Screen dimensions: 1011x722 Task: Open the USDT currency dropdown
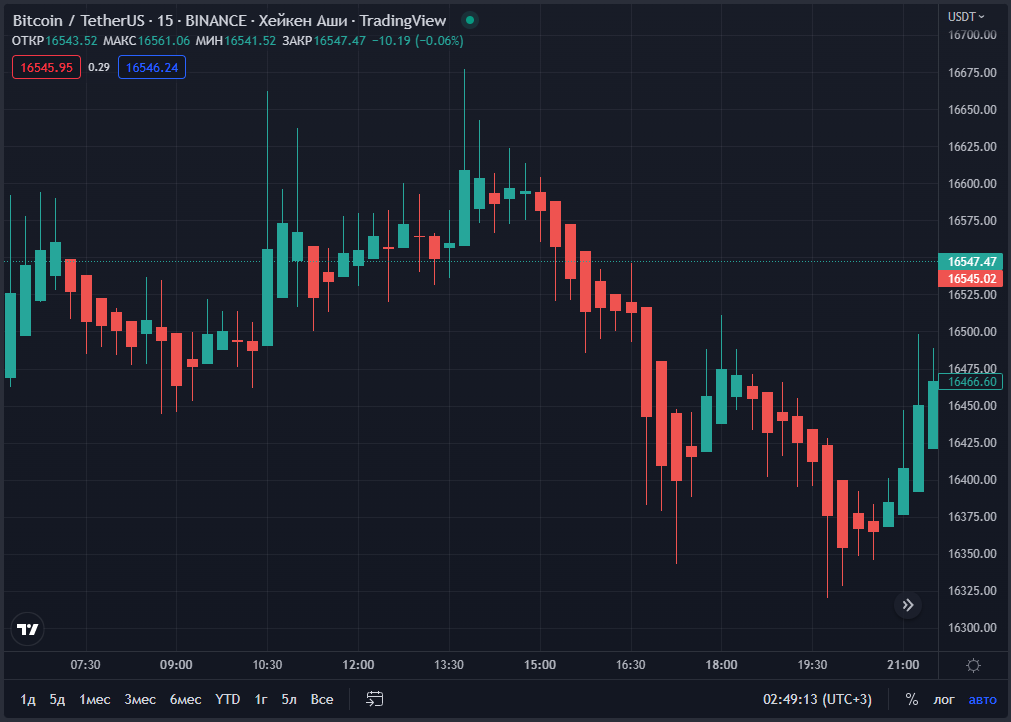coord(966,16)
